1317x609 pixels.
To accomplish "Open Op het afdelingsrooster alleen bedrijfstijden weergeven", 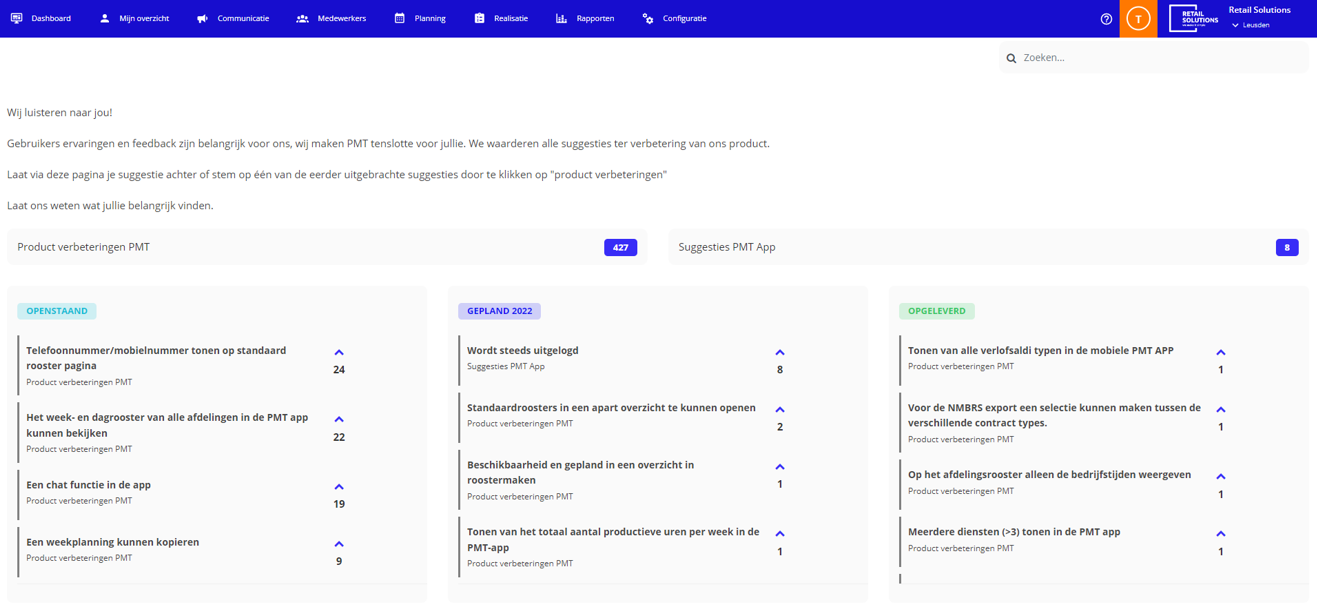I will click(1049, 475).
